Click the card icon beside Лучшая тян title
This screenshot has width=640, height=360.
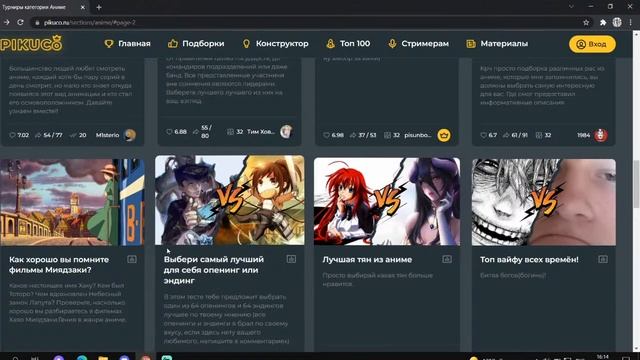click(447, 259)
